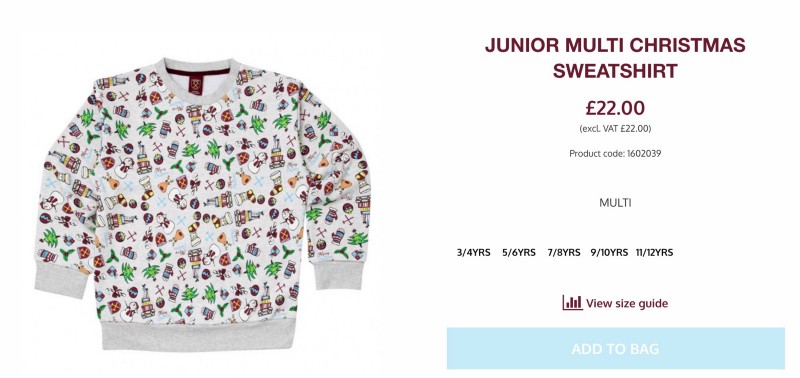Pick the 7/8YRS size
800x378 pixels.
pyautogui.click(x=564, y=253)
